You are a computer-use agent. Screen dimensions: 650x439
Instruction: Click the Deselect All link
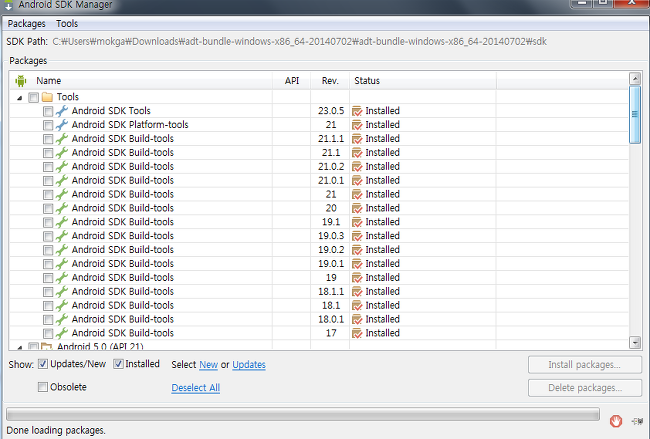(x=196, y=388)
